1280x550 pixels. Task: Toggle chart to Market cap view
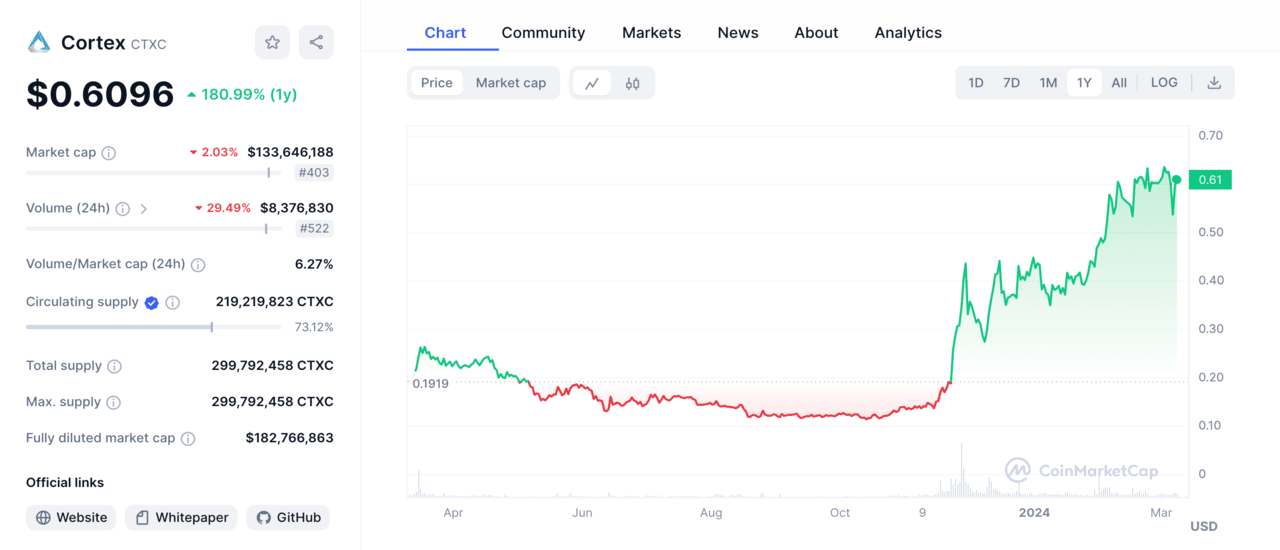510,83
